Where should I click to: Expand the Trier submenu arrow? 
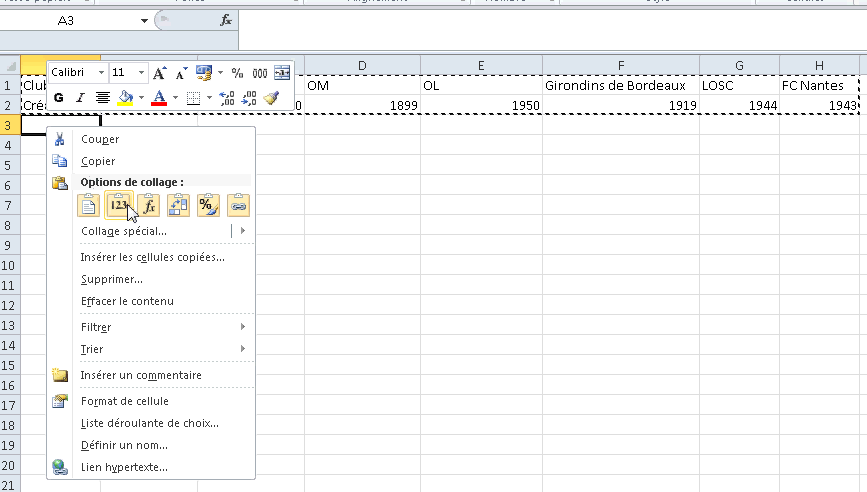243,349
